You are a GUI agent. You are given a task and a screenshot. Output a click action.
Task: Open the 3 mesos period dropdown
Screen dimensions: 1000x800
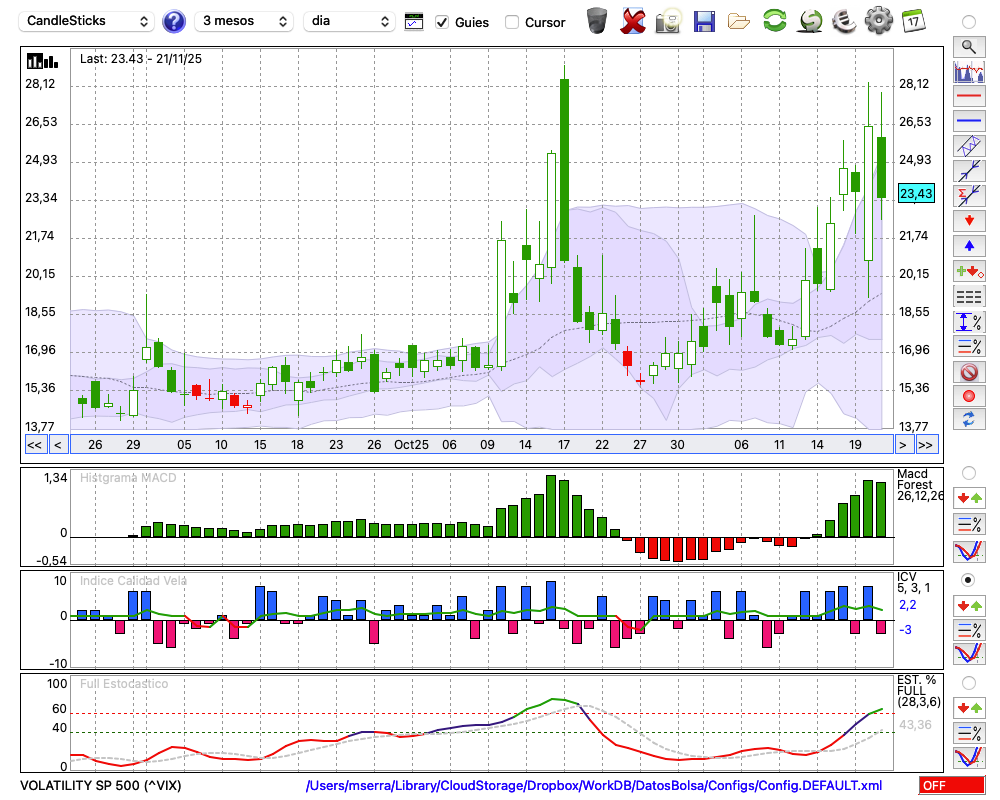coord(243,21)
